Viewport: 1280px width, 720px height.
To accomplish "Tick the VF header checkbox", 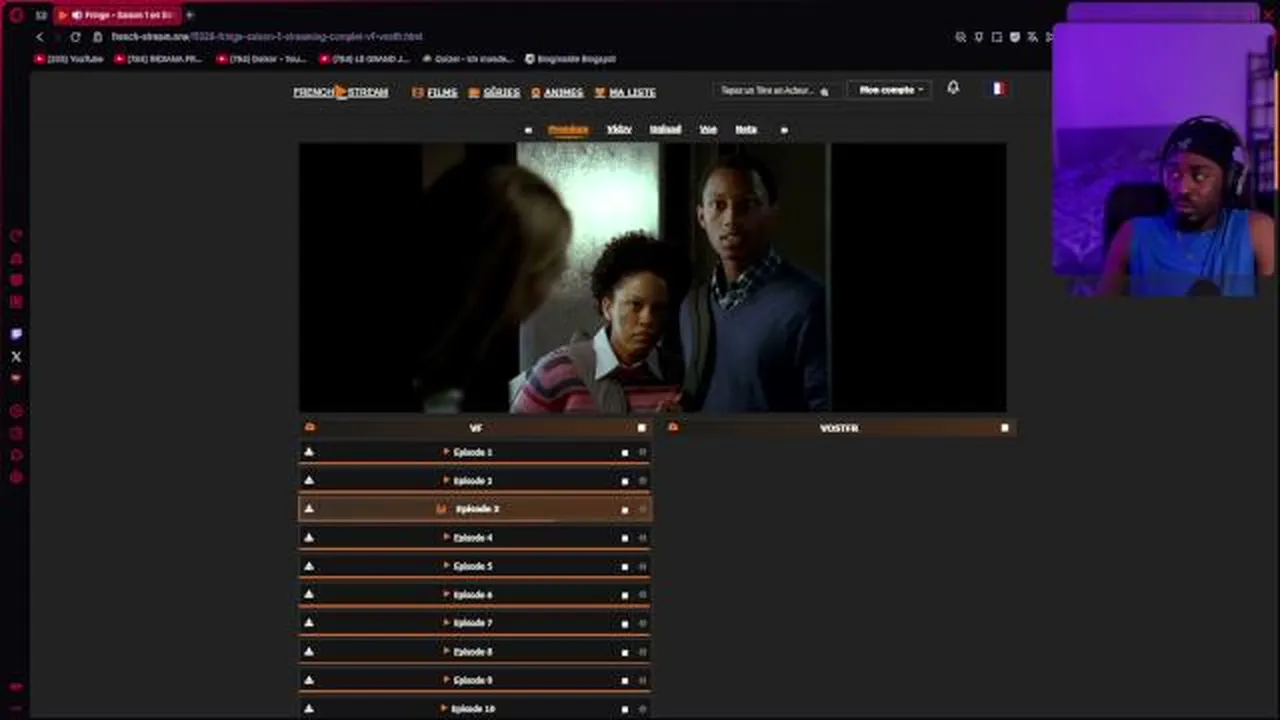I will click(642, 428).
